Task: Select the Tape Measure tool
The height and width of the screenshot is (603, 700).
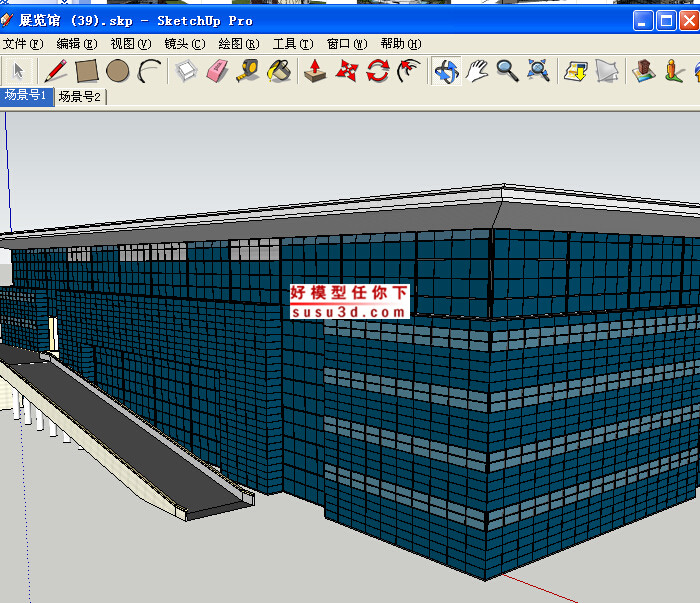Action: click(248, 71)
